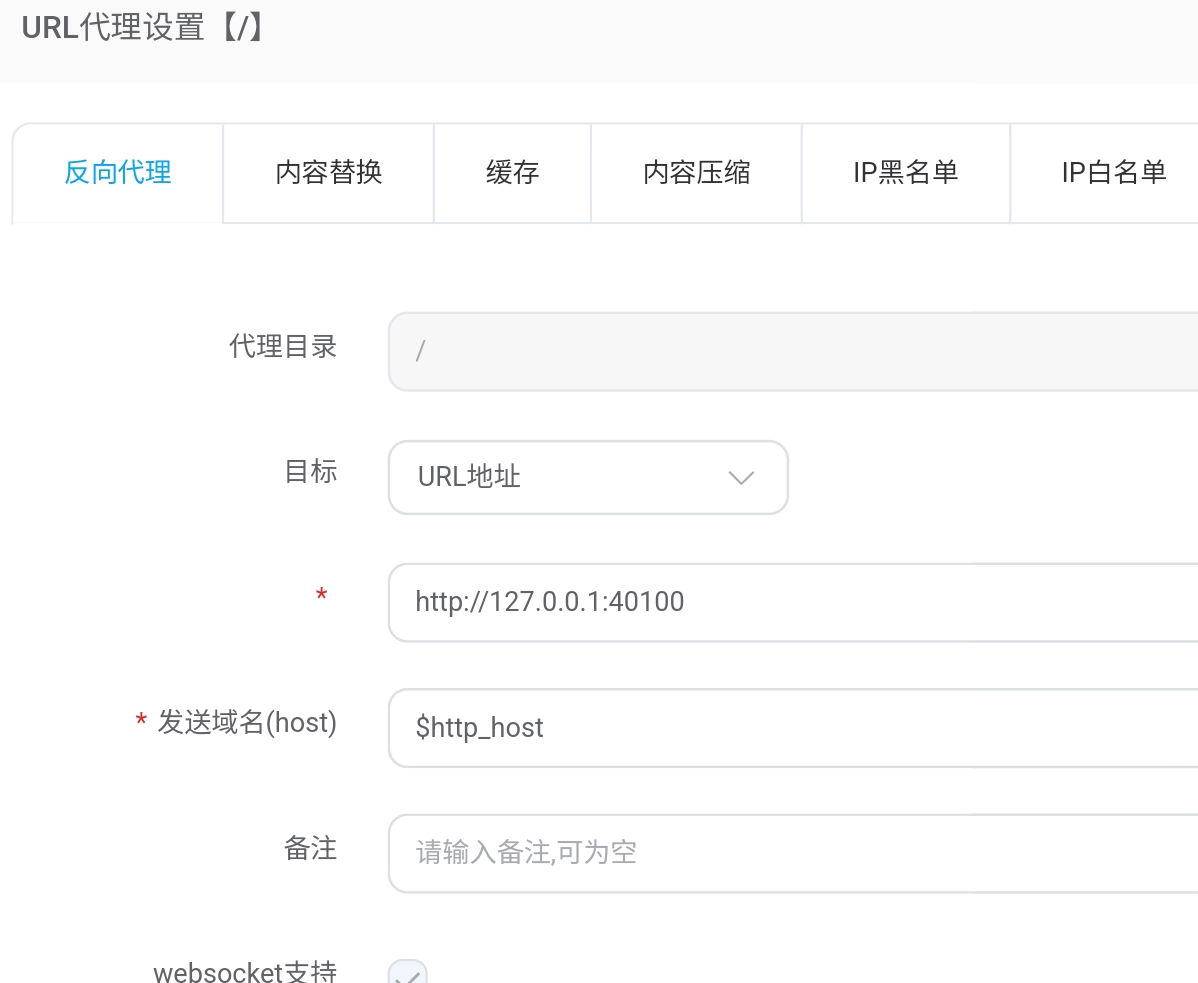Select the 缓存 tab
The width and height of the screenshot is (1198, 983).
[512, 173]
